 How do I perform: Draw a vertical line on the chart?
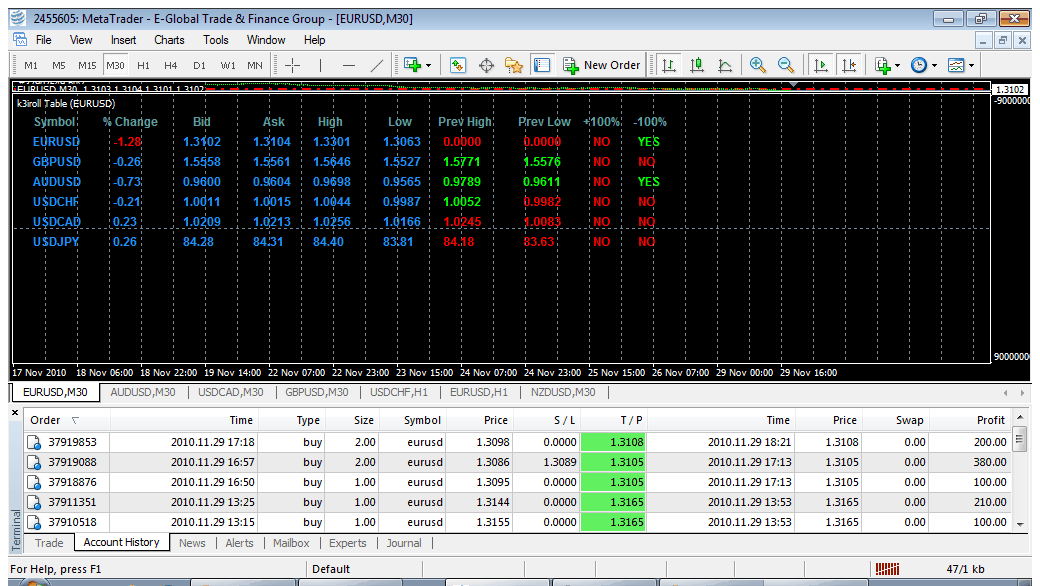click(x=320, y=65)
